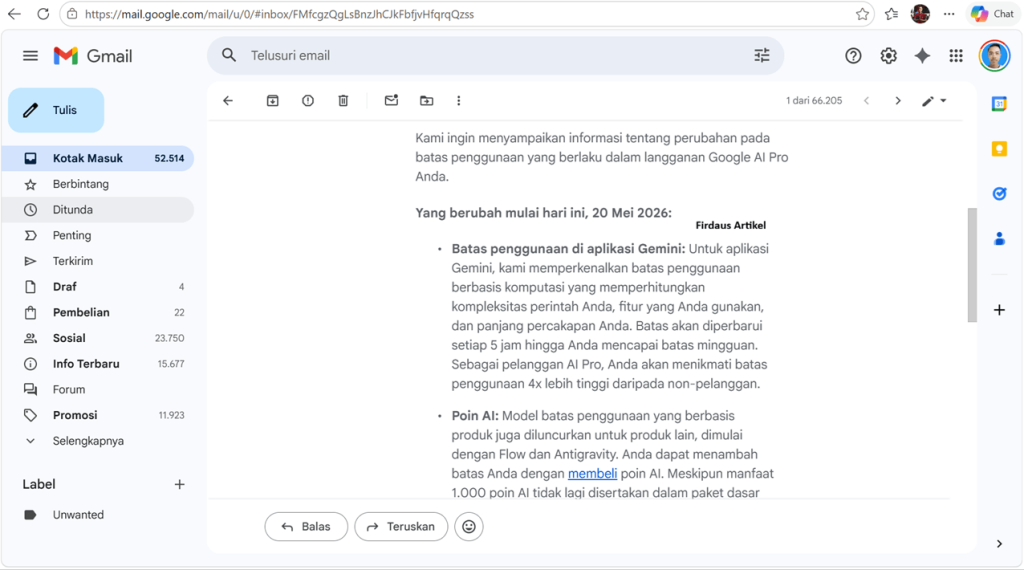Screen dimensions: 1024x570
Task: Archive this email
Action: point(272,101)
